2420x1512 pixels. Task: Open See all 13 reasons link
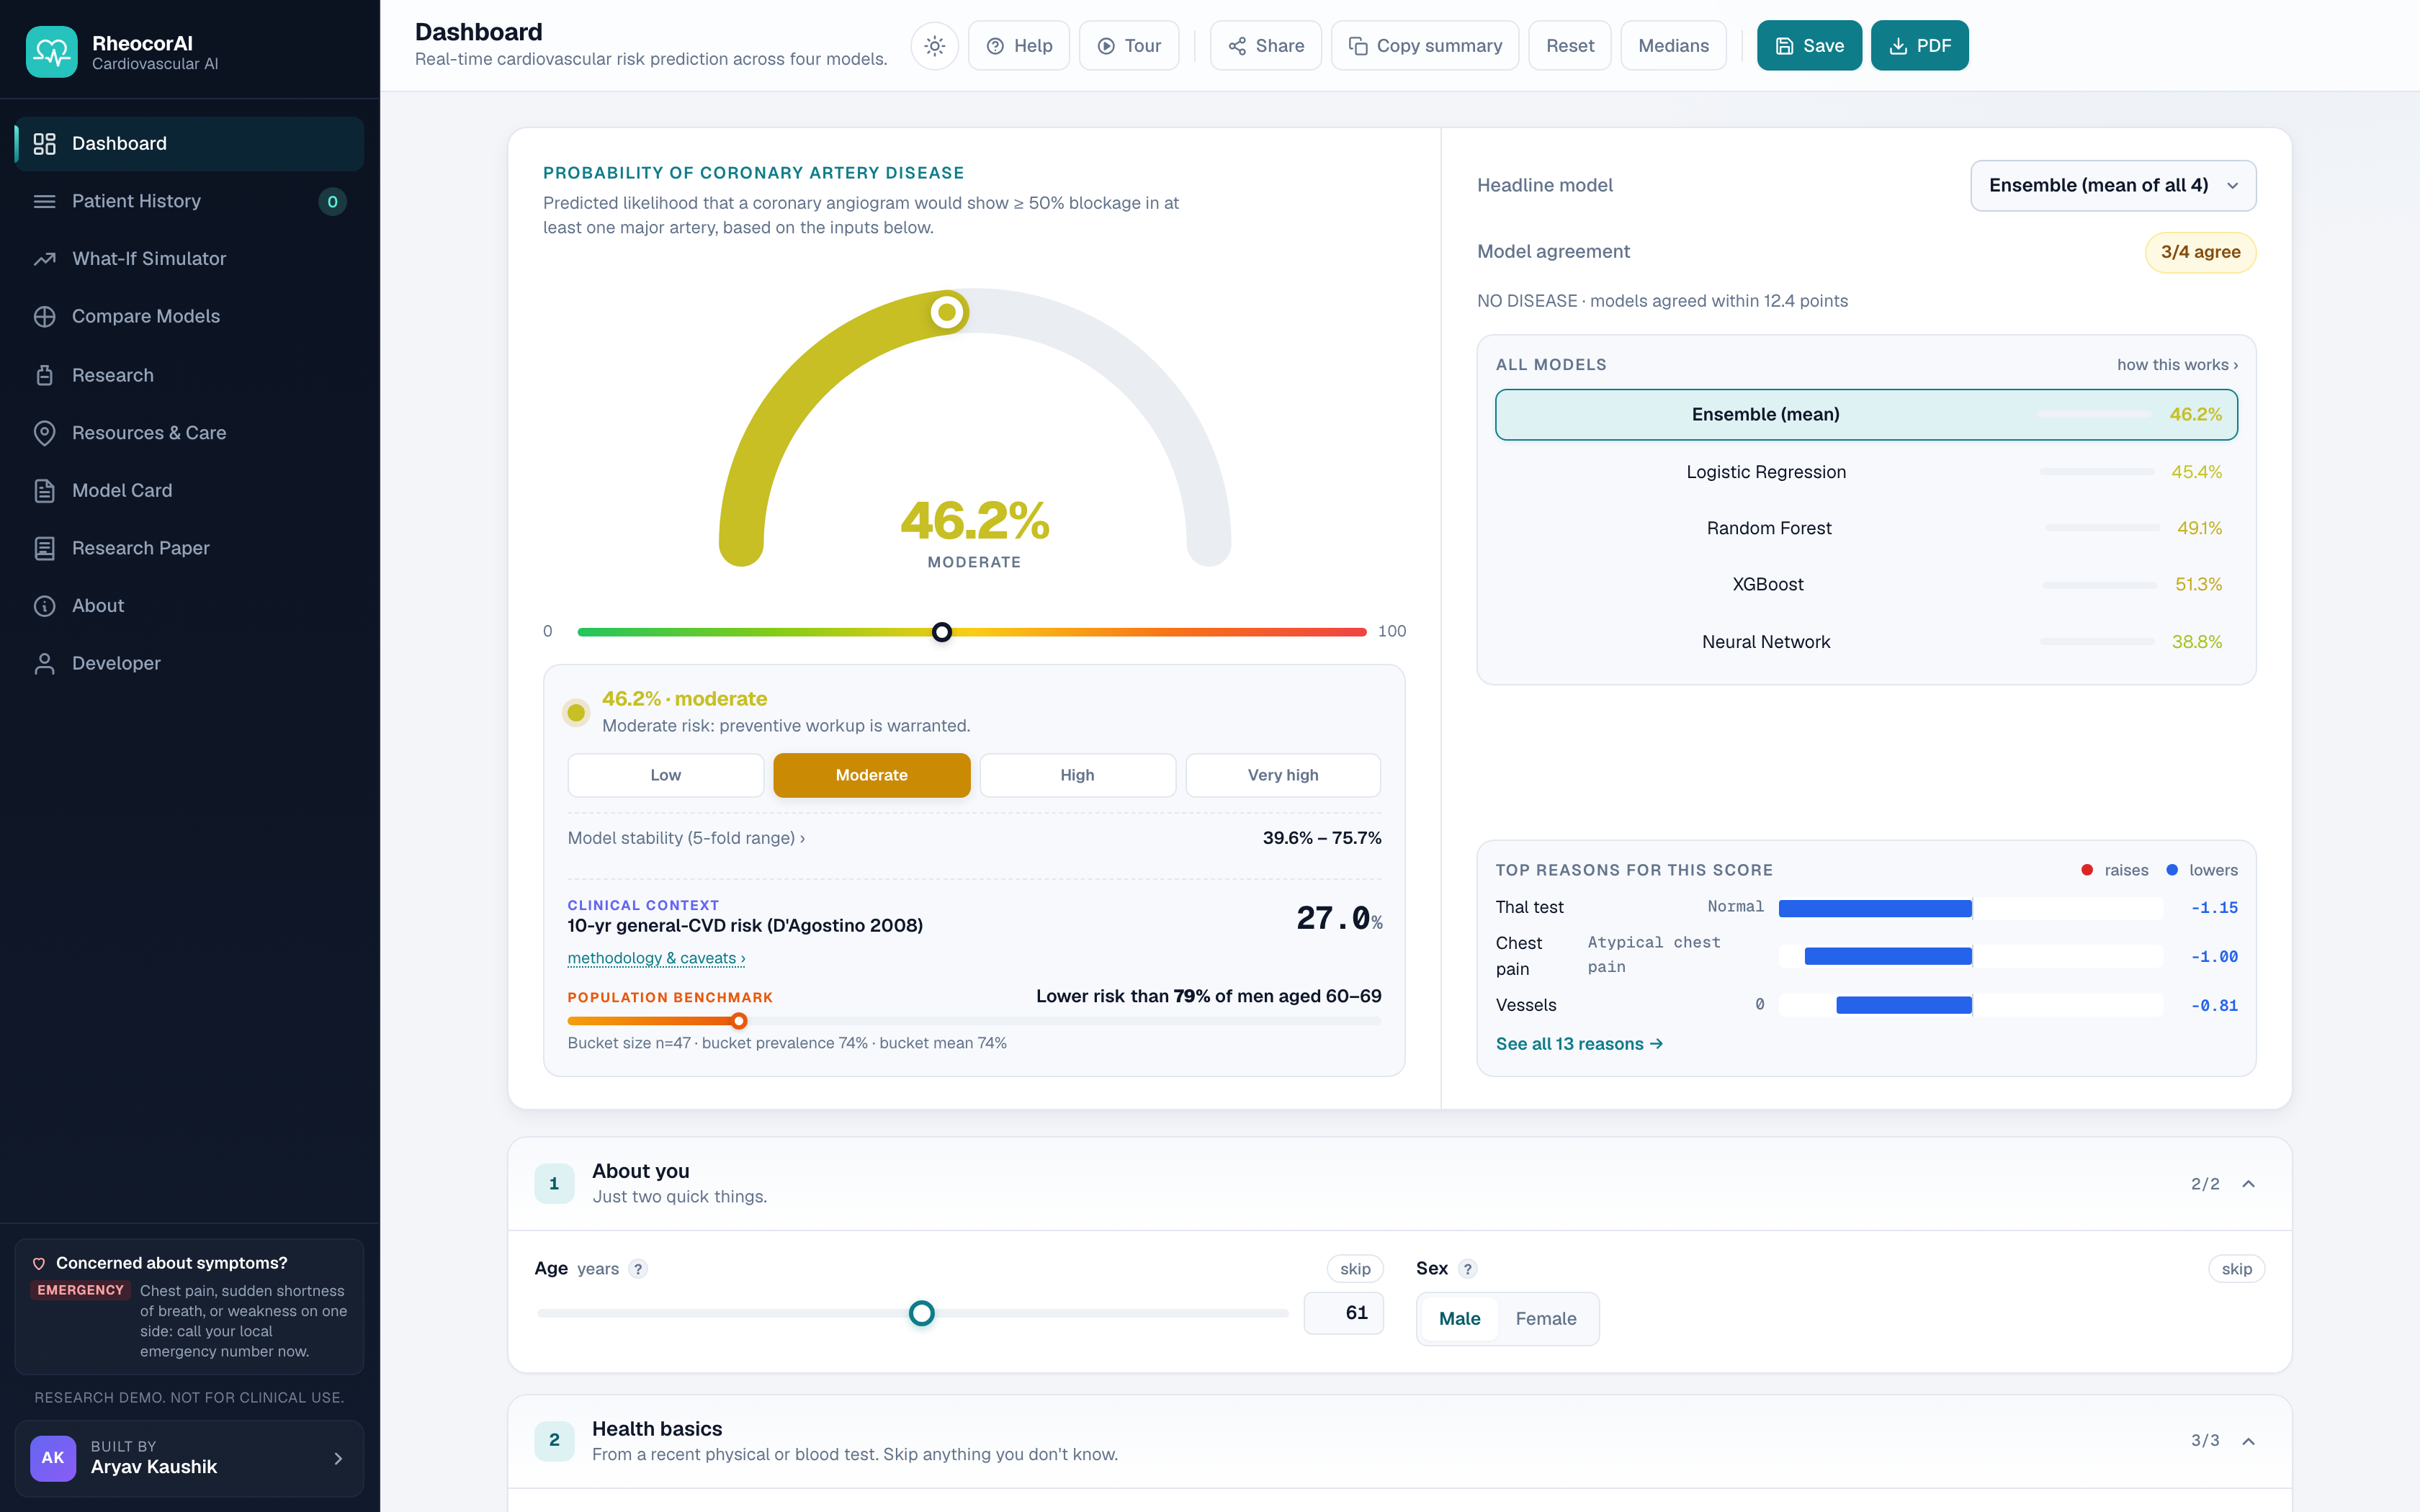(1579, 1044)
